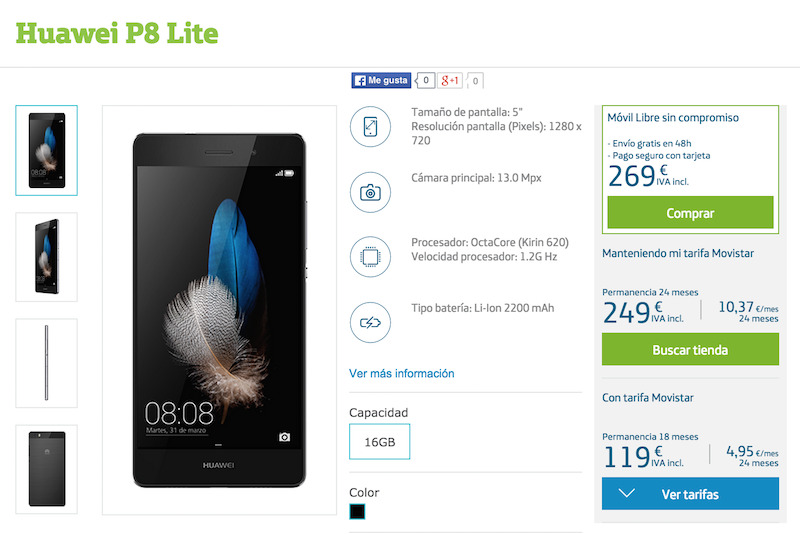Click the Facebook like counter bubble
This screenshot has width=800, height=534.
point(425,80)
